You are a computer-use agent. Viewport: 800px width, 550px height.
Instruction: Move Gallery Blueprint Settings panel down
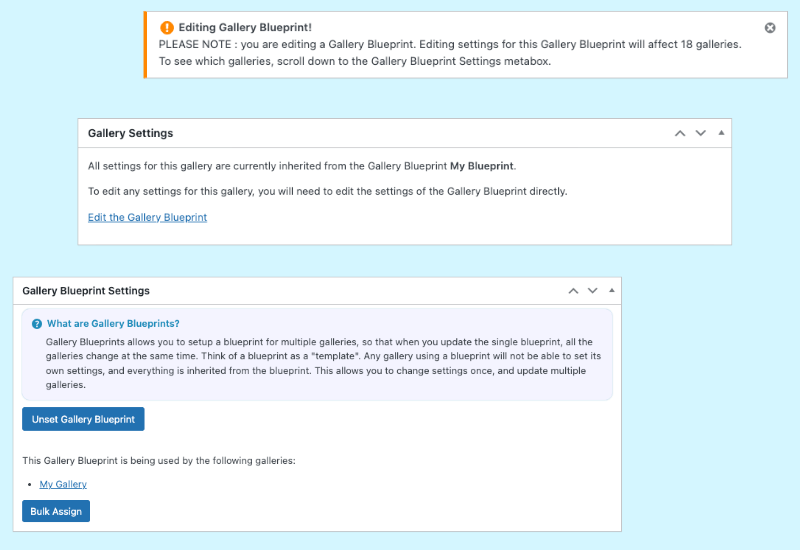[593, 291]
